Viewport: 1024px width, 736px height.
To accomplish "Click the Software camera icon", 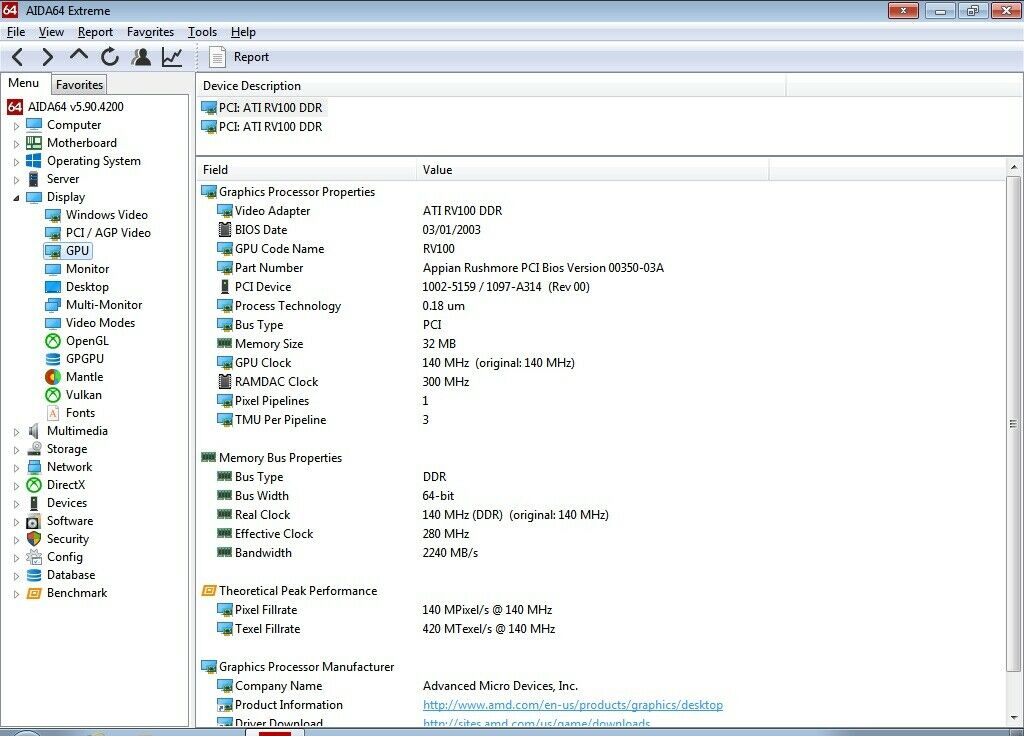I will [x=34, y=521].
